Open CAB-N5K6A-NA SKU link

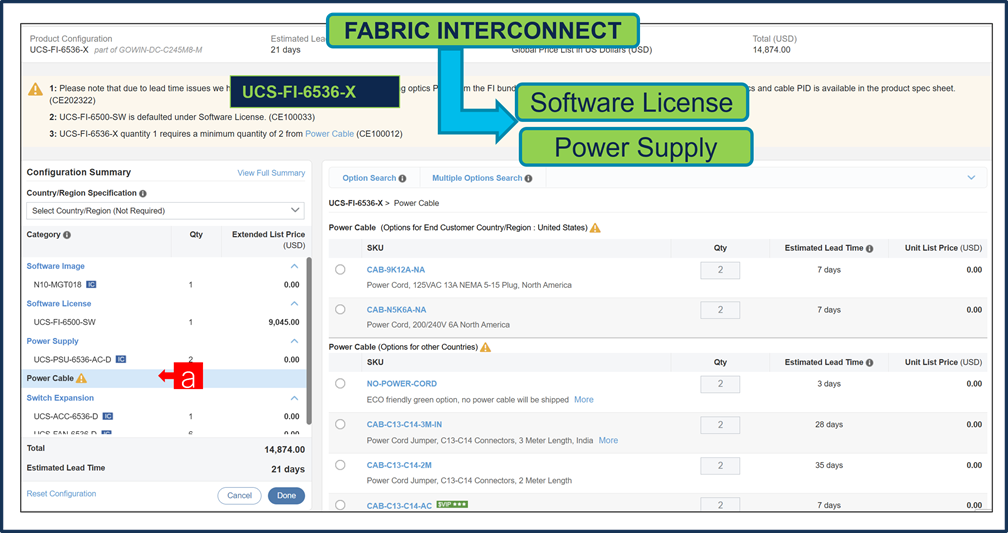[x=396, y=310]
